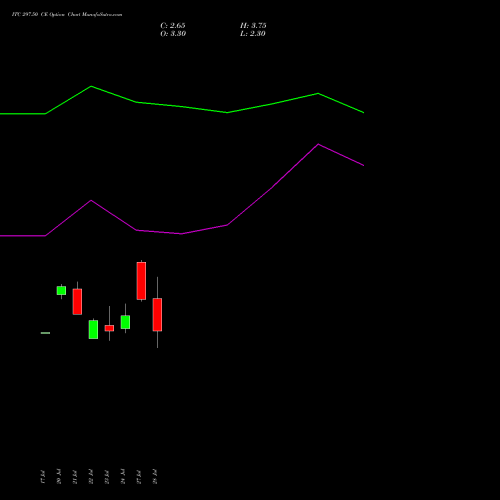Screen dimensions: 500x500
Task: Click the last red candle for 28 Jul
Action: [x=157, y=314]
